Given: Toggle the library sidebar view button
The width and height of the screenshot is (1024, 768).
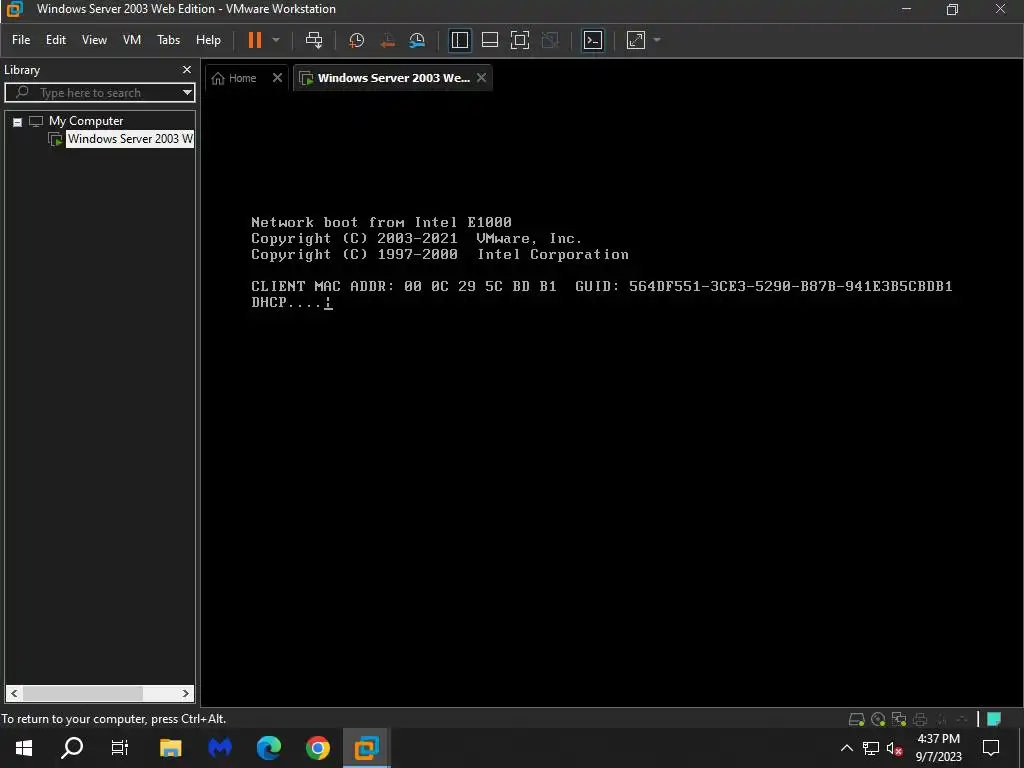Looking at the screenshot, I should tap(460, 40).
